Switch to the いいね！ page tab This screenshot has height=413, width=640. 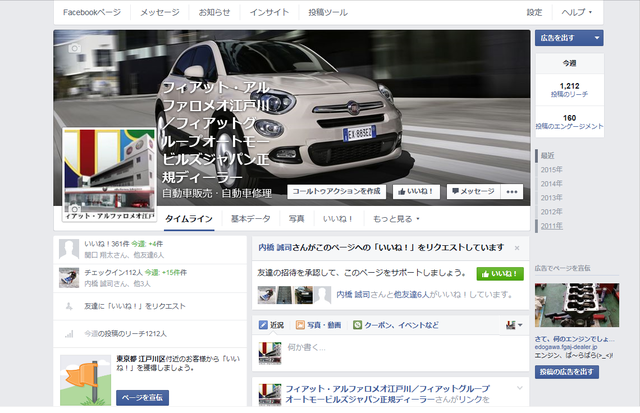point(338,219)
